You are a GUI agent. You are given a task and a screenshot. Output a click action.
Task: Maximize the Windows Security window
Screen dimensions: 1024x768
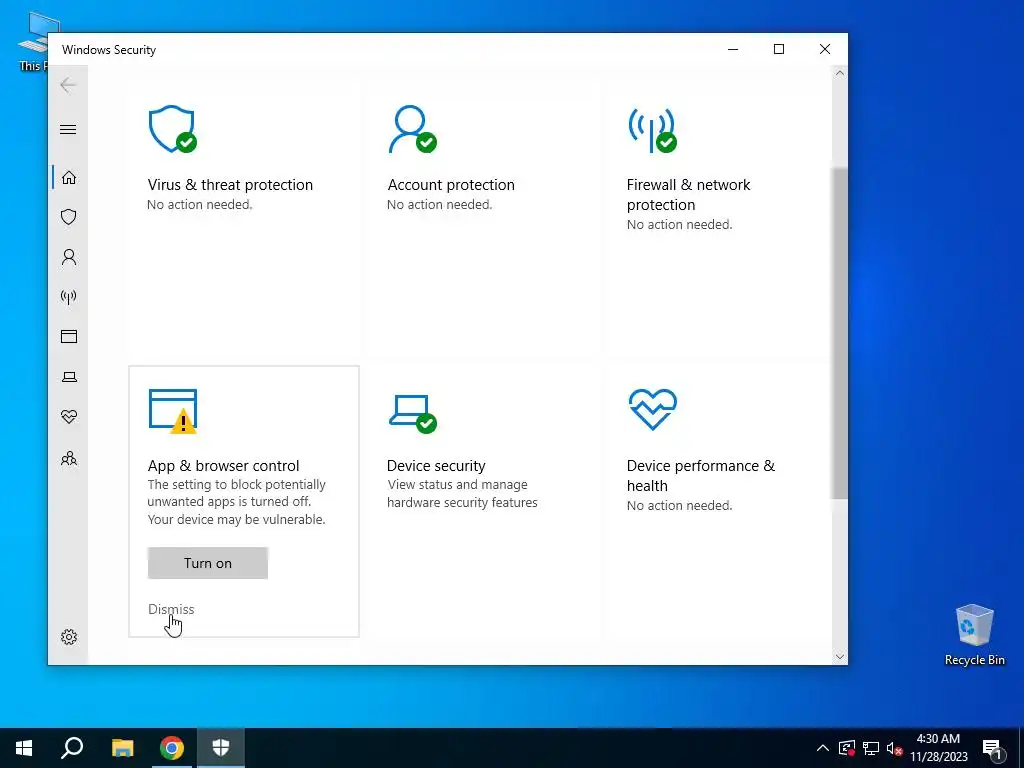pos(778,50)
